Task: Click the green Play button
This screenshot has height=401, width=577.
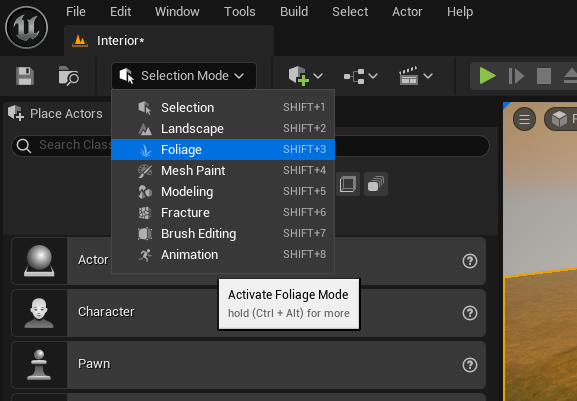Action: pos(487,76)
